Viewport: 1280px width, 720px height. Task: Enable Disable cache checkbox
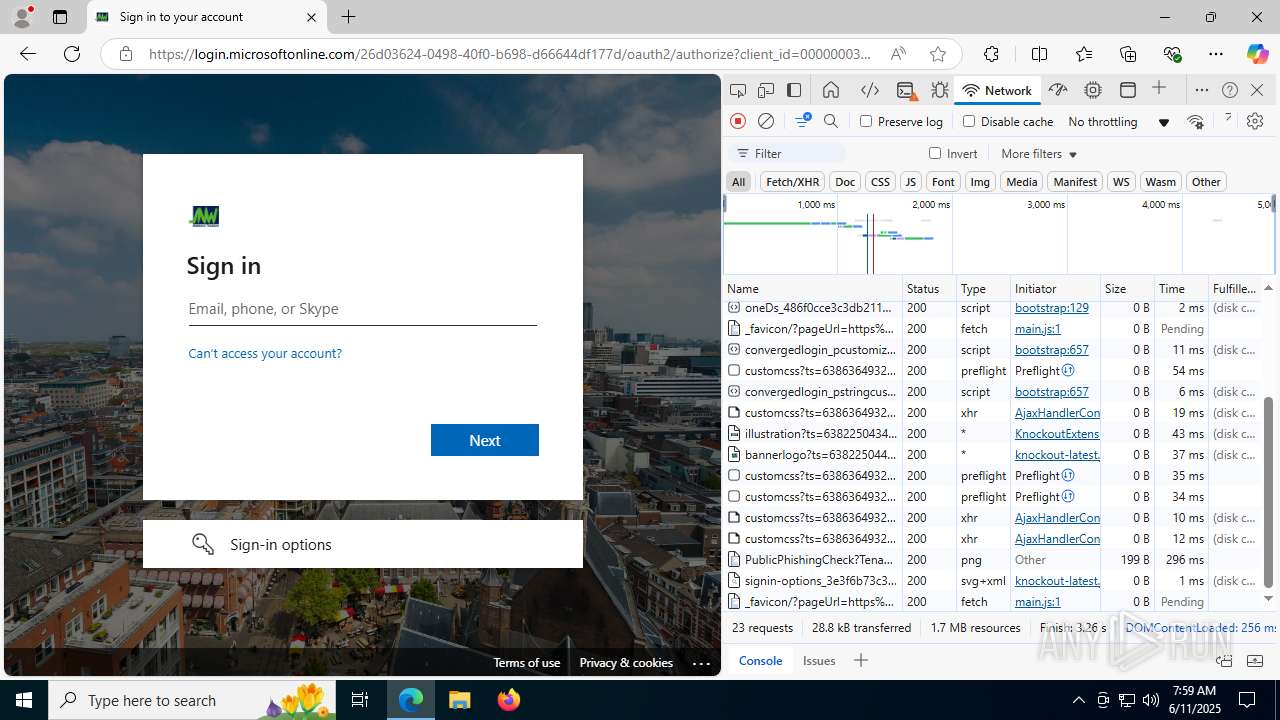pos(968,121)
